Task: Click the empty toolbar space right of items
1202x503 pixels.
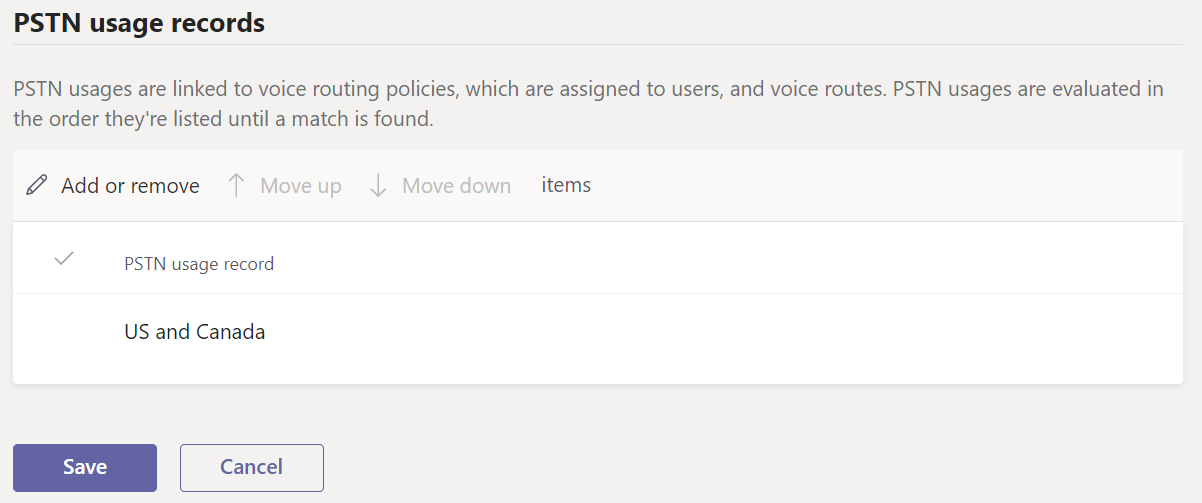Action: click(x=880, y=186)
